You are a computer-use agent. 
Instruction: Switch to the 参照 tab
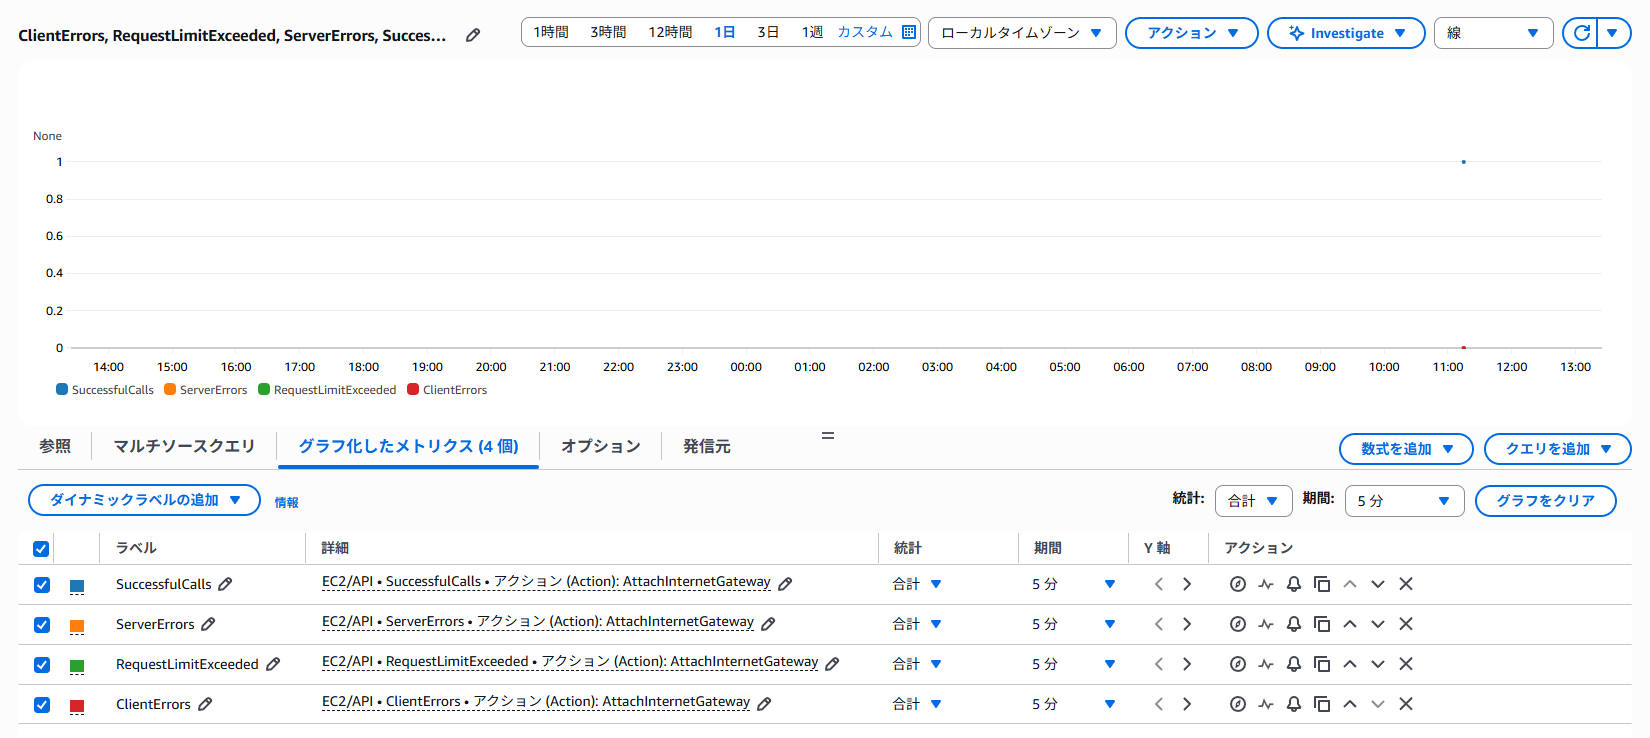click(x=55, y=446)
